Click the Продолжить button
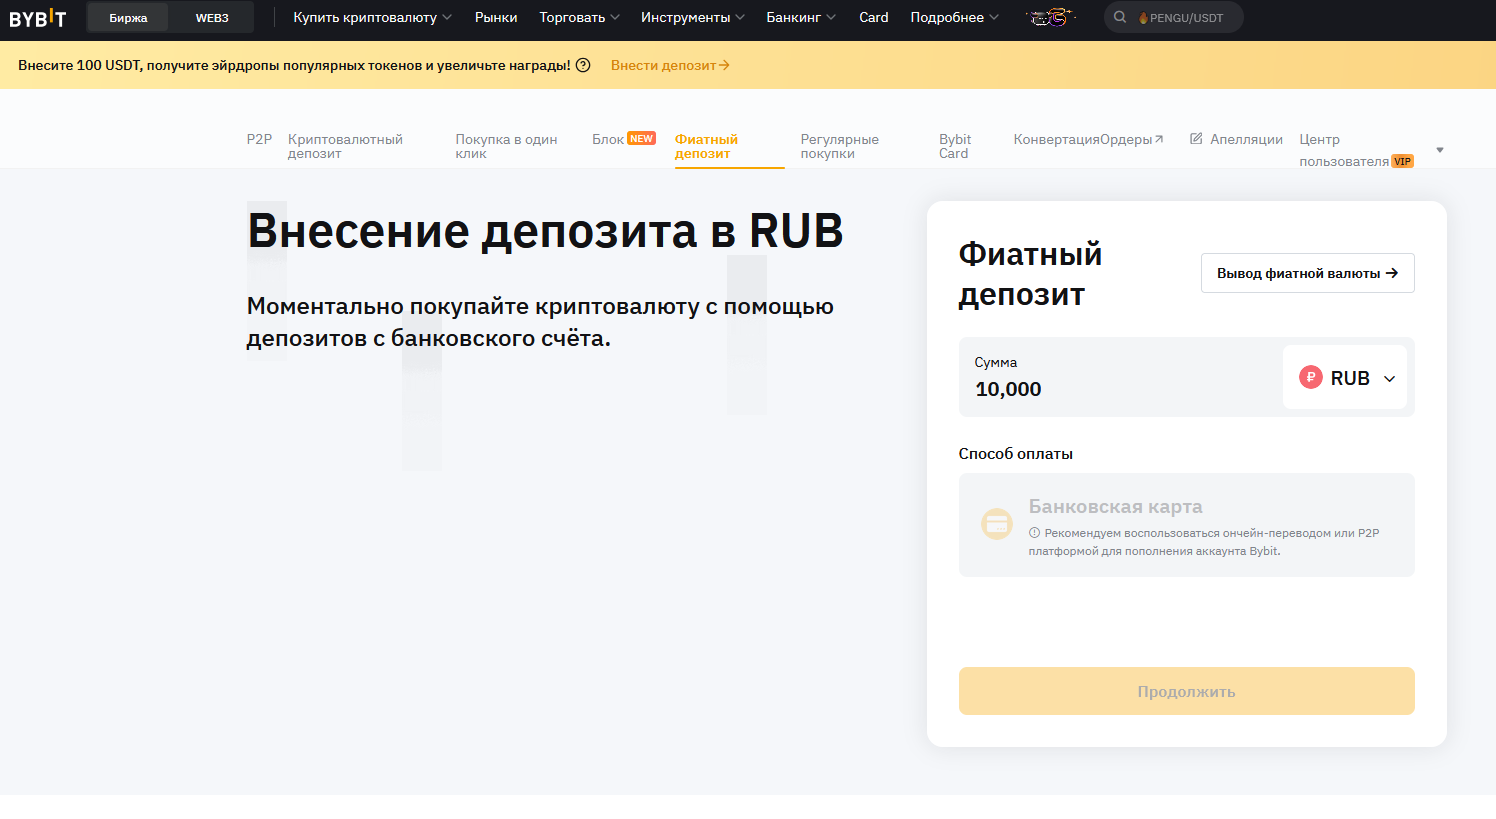Screen dimensions: 1496x819 click(x=1186, y=691)
